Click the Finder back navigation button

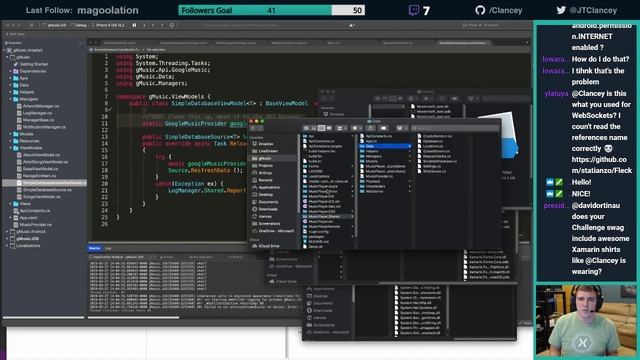click(x=253, y=128)
